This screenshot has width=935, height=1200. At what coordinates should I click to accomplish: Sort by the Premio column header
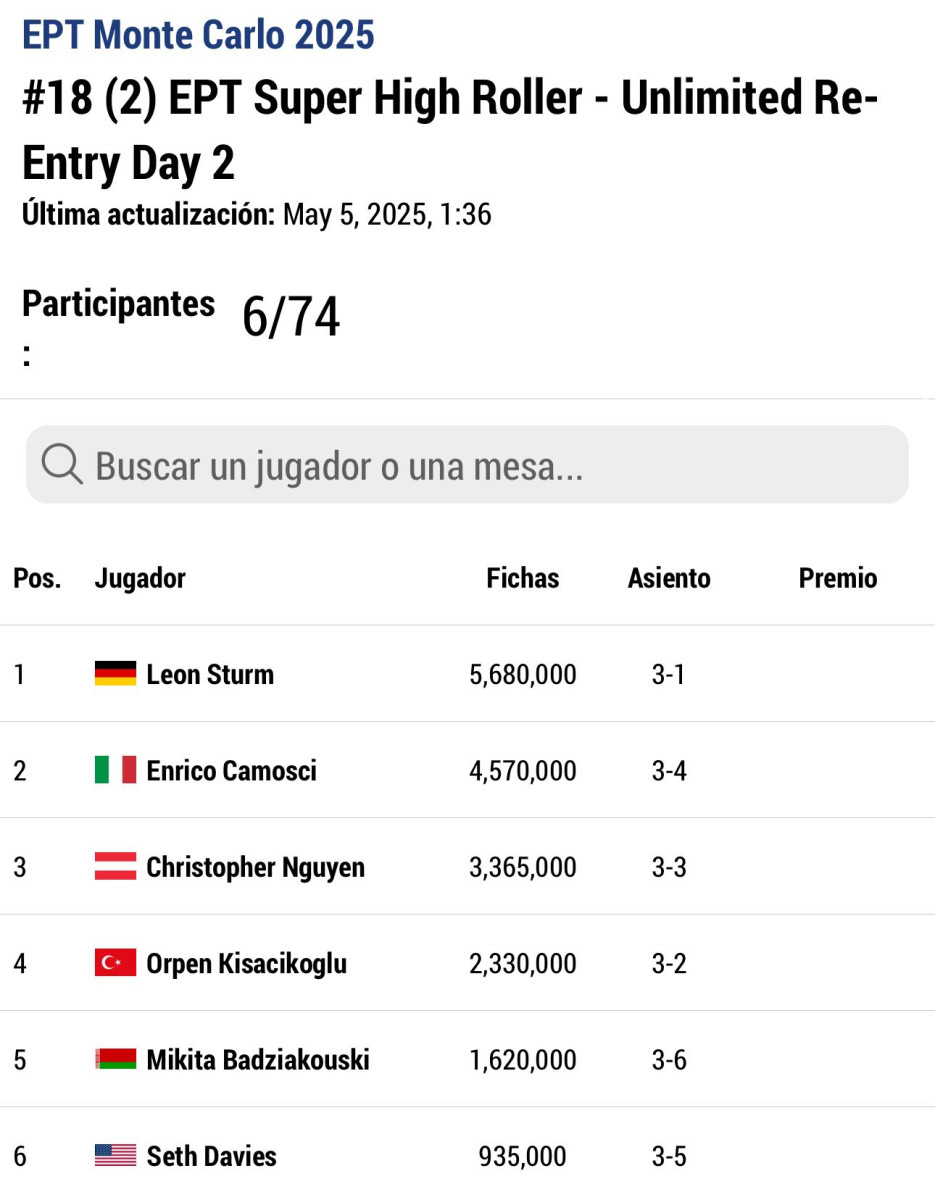pyautogui.click(x=838, y=578)
